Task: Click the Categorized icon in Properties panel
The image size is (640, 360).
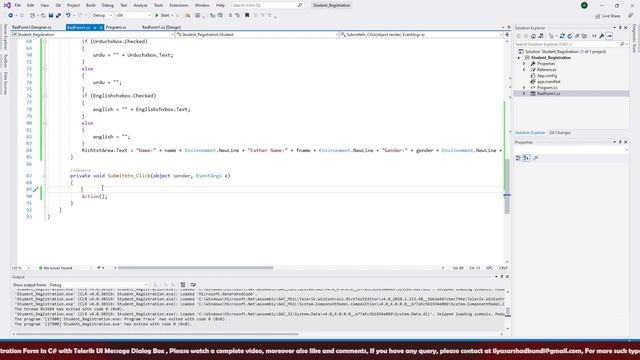Action: pos(518,158)
